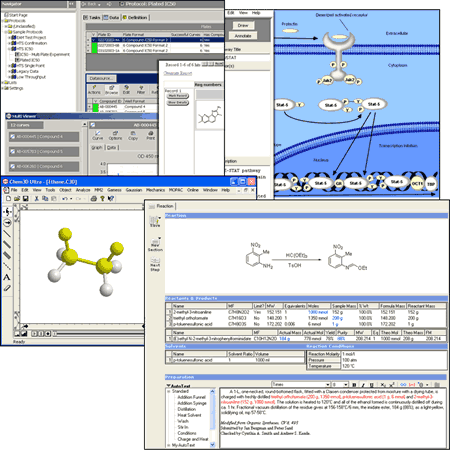Open the MOPAC menu
The image size is (450, 450).
(x=175, y=190)
